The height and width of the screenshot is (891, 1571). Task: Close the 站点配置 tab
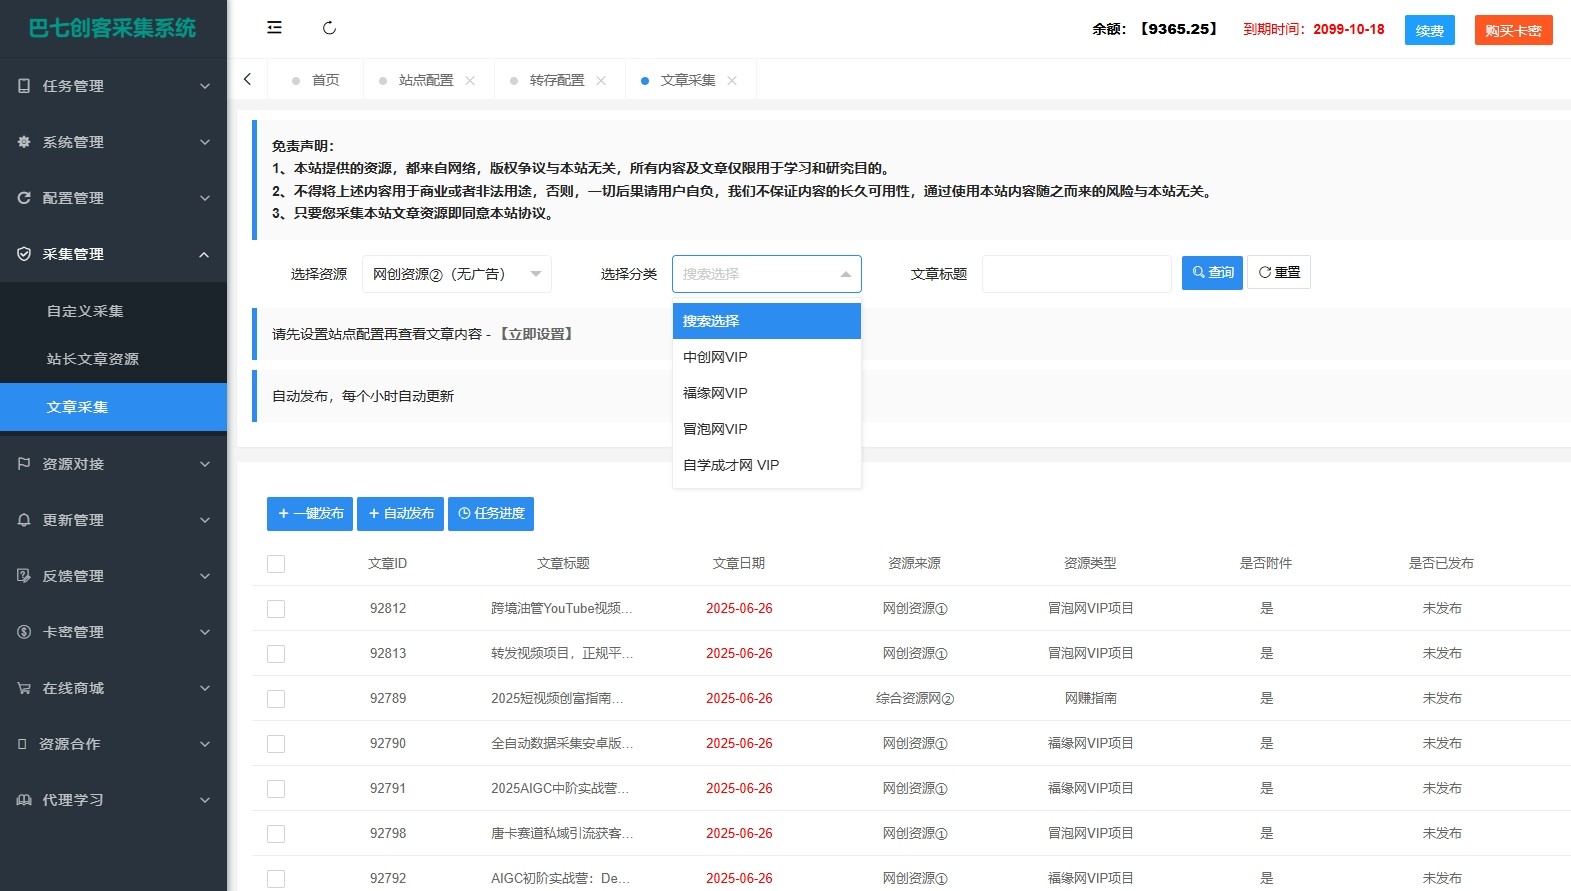pyautogui.click(x=470, y=81)
